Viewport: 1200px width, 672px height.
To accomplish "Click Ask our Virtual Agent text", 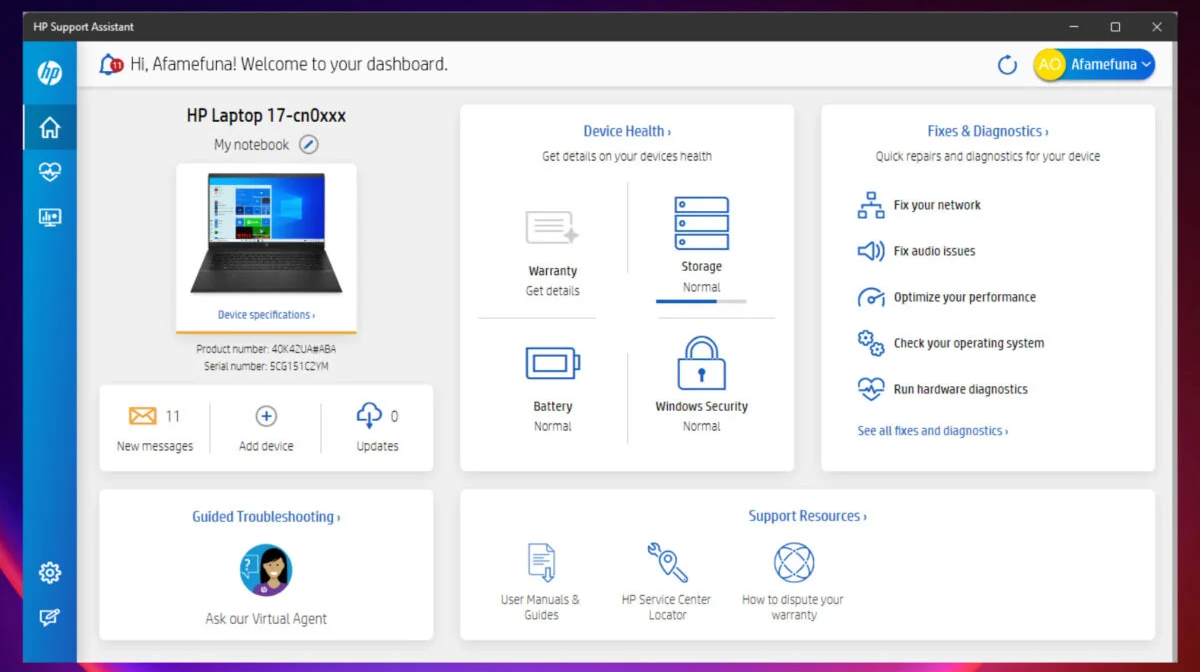I will (x=266, y=618).
